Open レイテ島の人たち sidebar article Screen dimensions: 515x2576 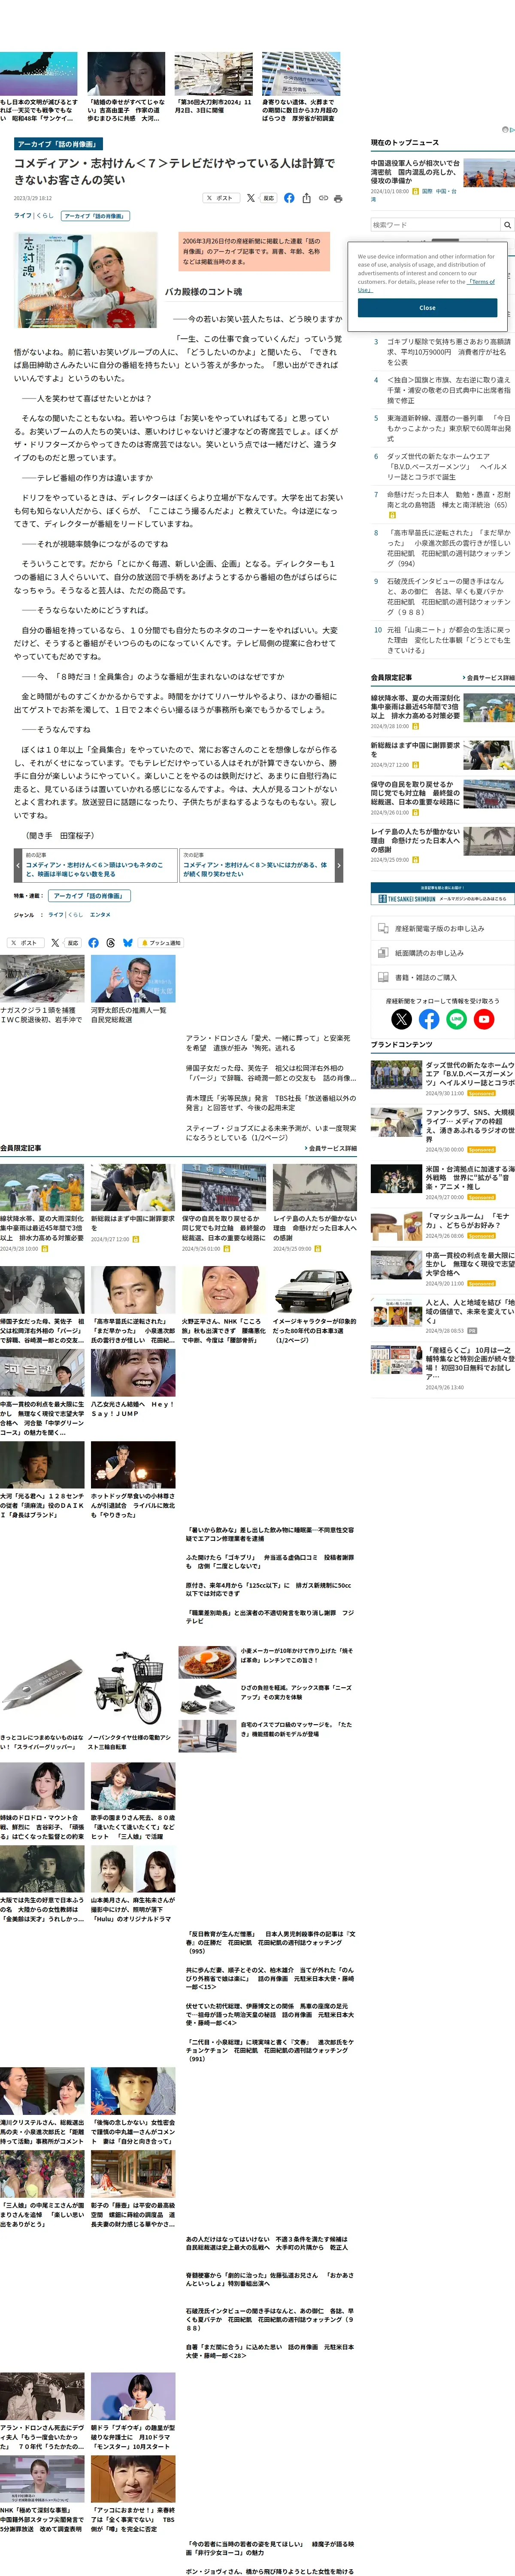pos(416,841)
